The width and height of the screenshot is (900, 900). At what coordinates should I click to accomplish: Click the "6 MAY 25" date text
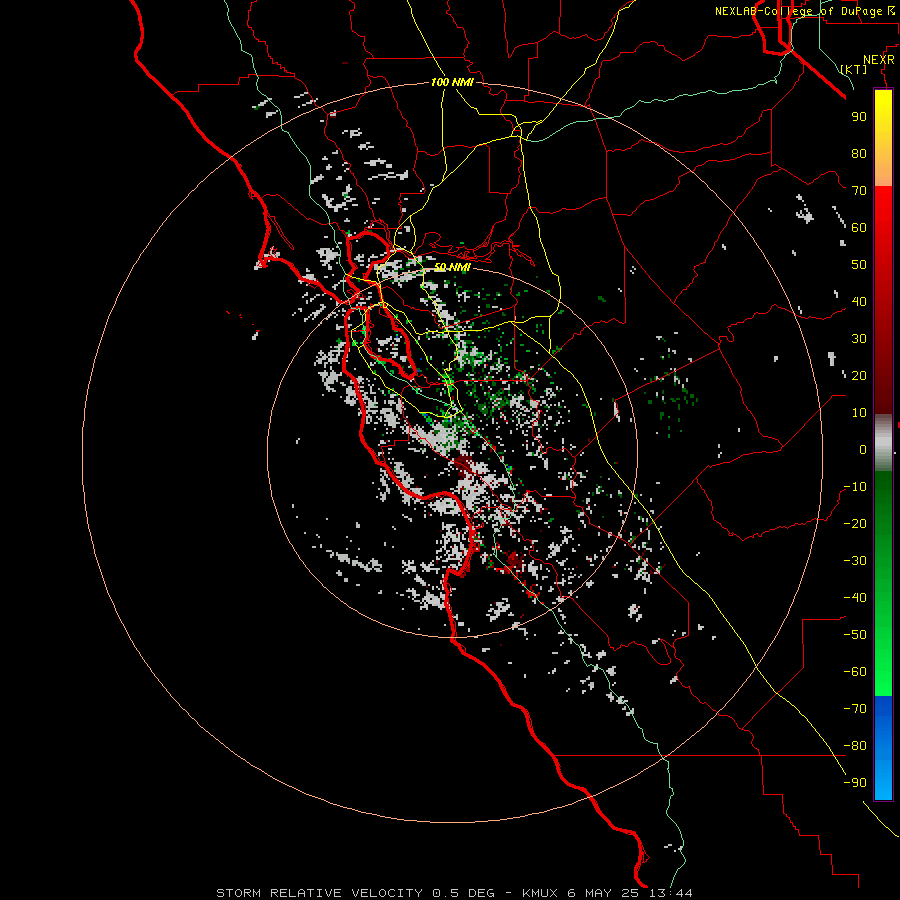pyautogui.click(x=604, y=893)
